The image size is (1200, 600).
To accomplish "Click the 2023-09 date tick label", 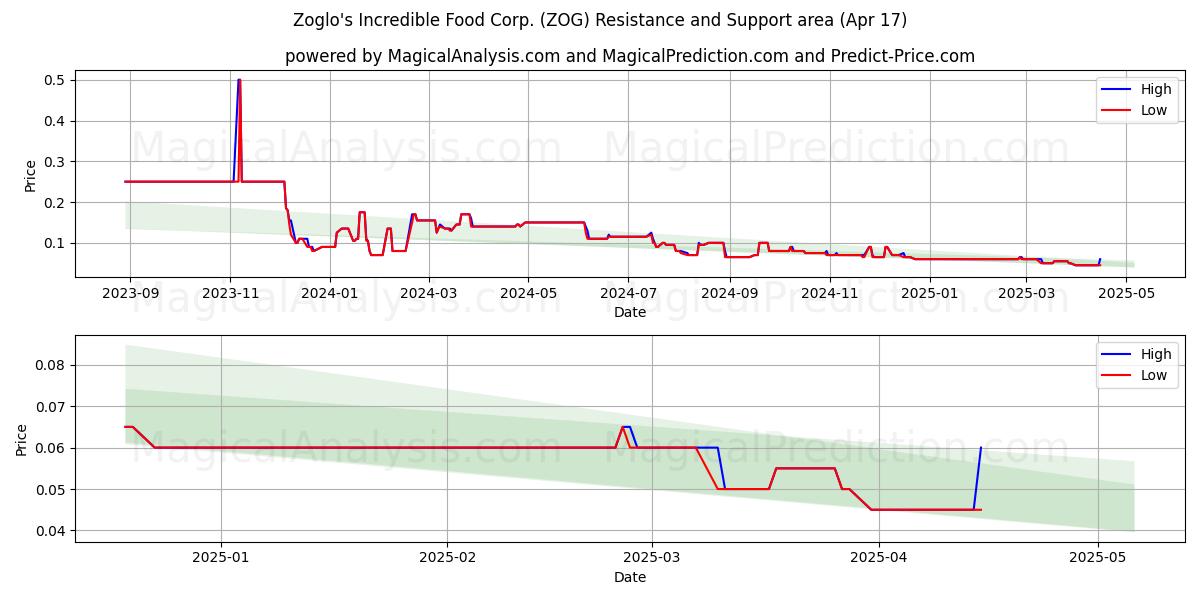I will [130, 293].
